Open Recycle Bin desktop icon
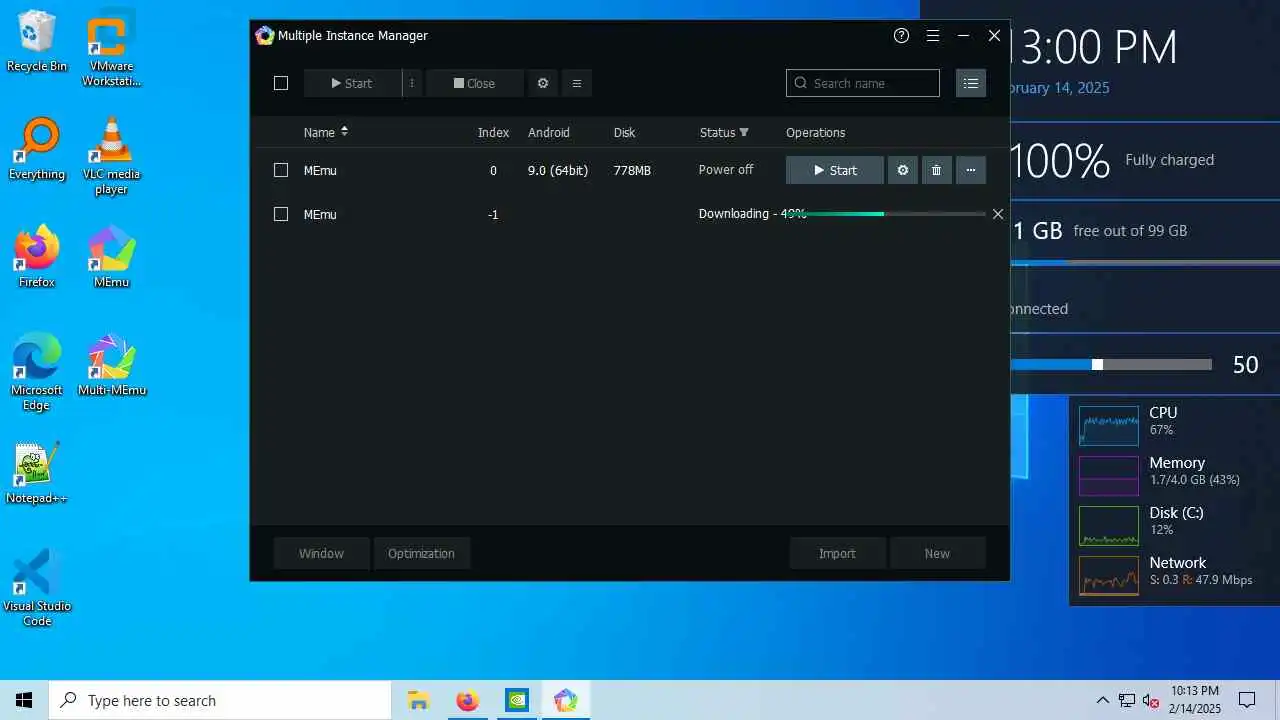1280x720 pixels. tap(37, 41)
